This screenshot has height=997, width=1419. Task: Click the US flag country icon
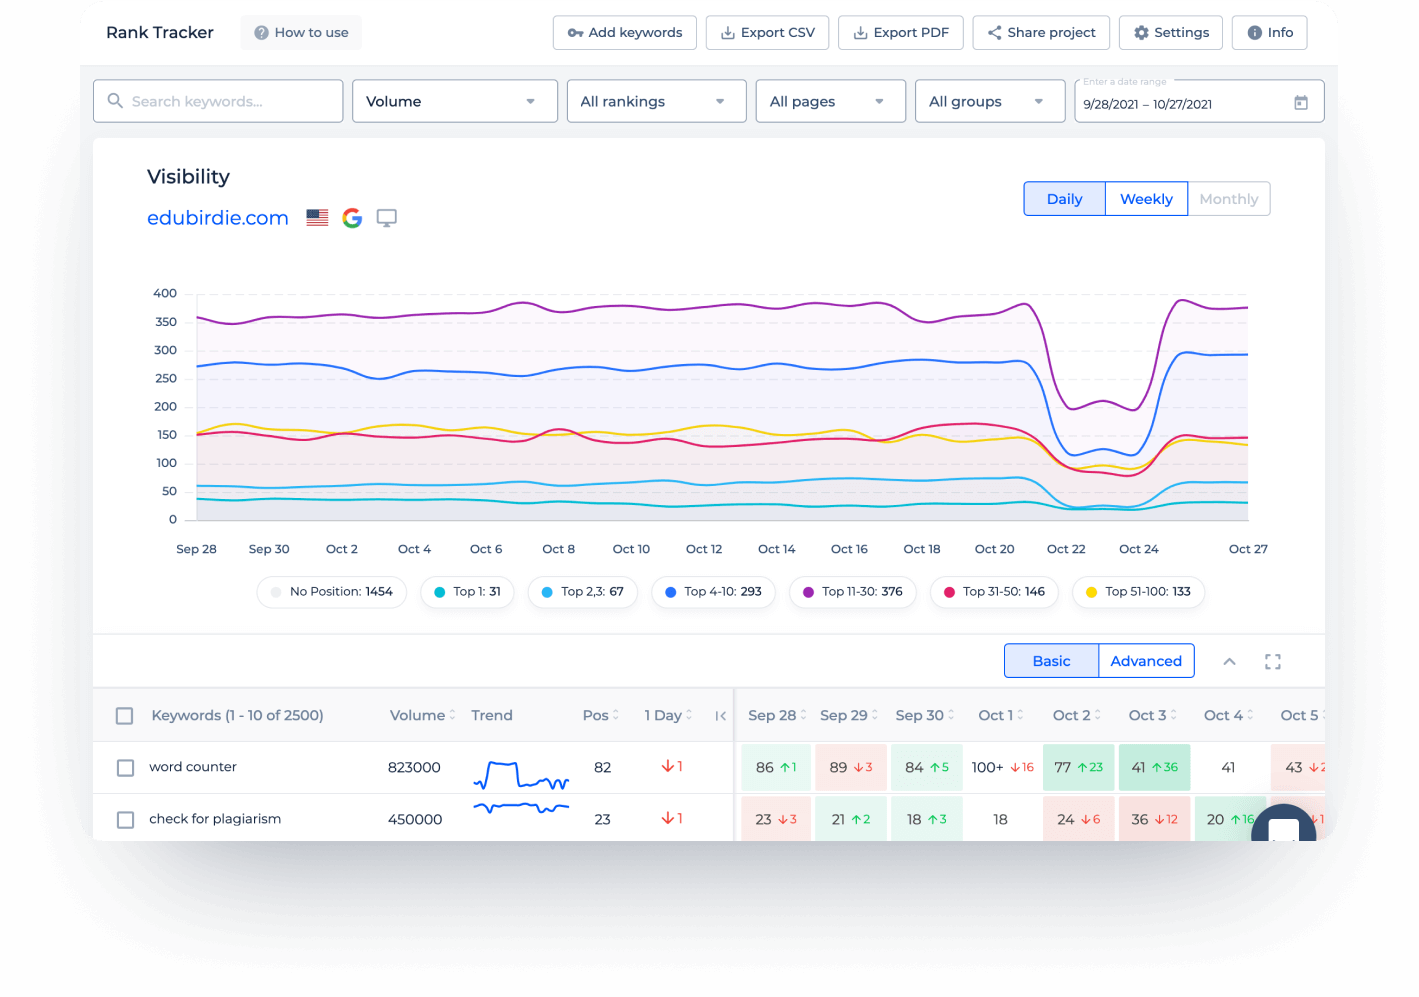tap(317, 218)
